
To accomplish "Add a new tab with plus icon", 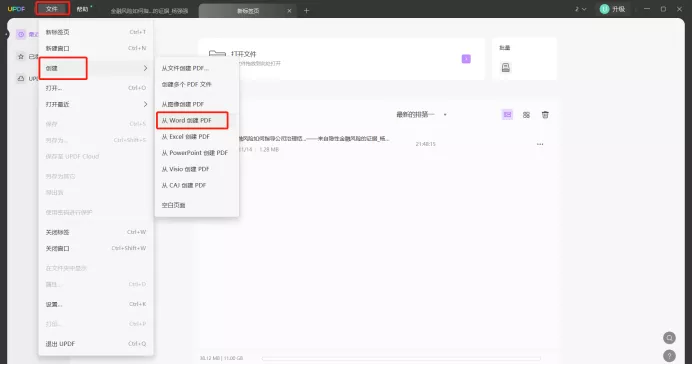I will point(306,11).
